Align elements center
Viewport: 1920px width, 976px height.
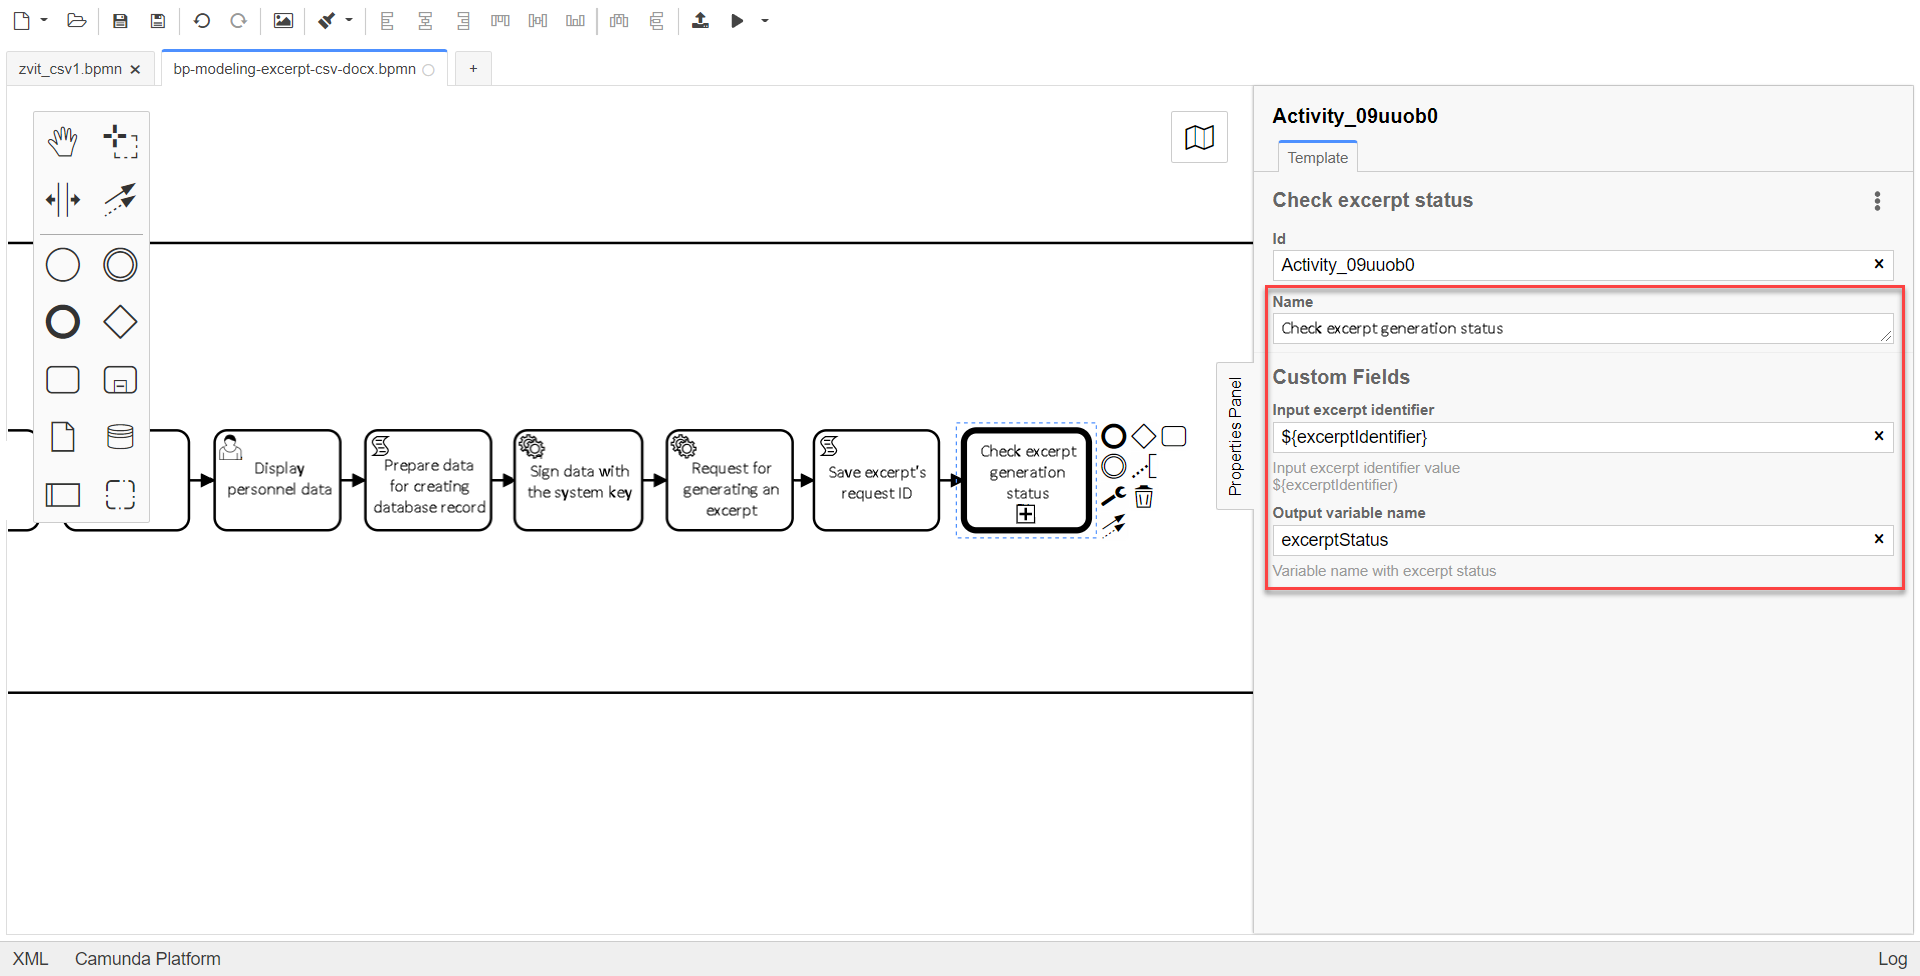pos(425,20)
